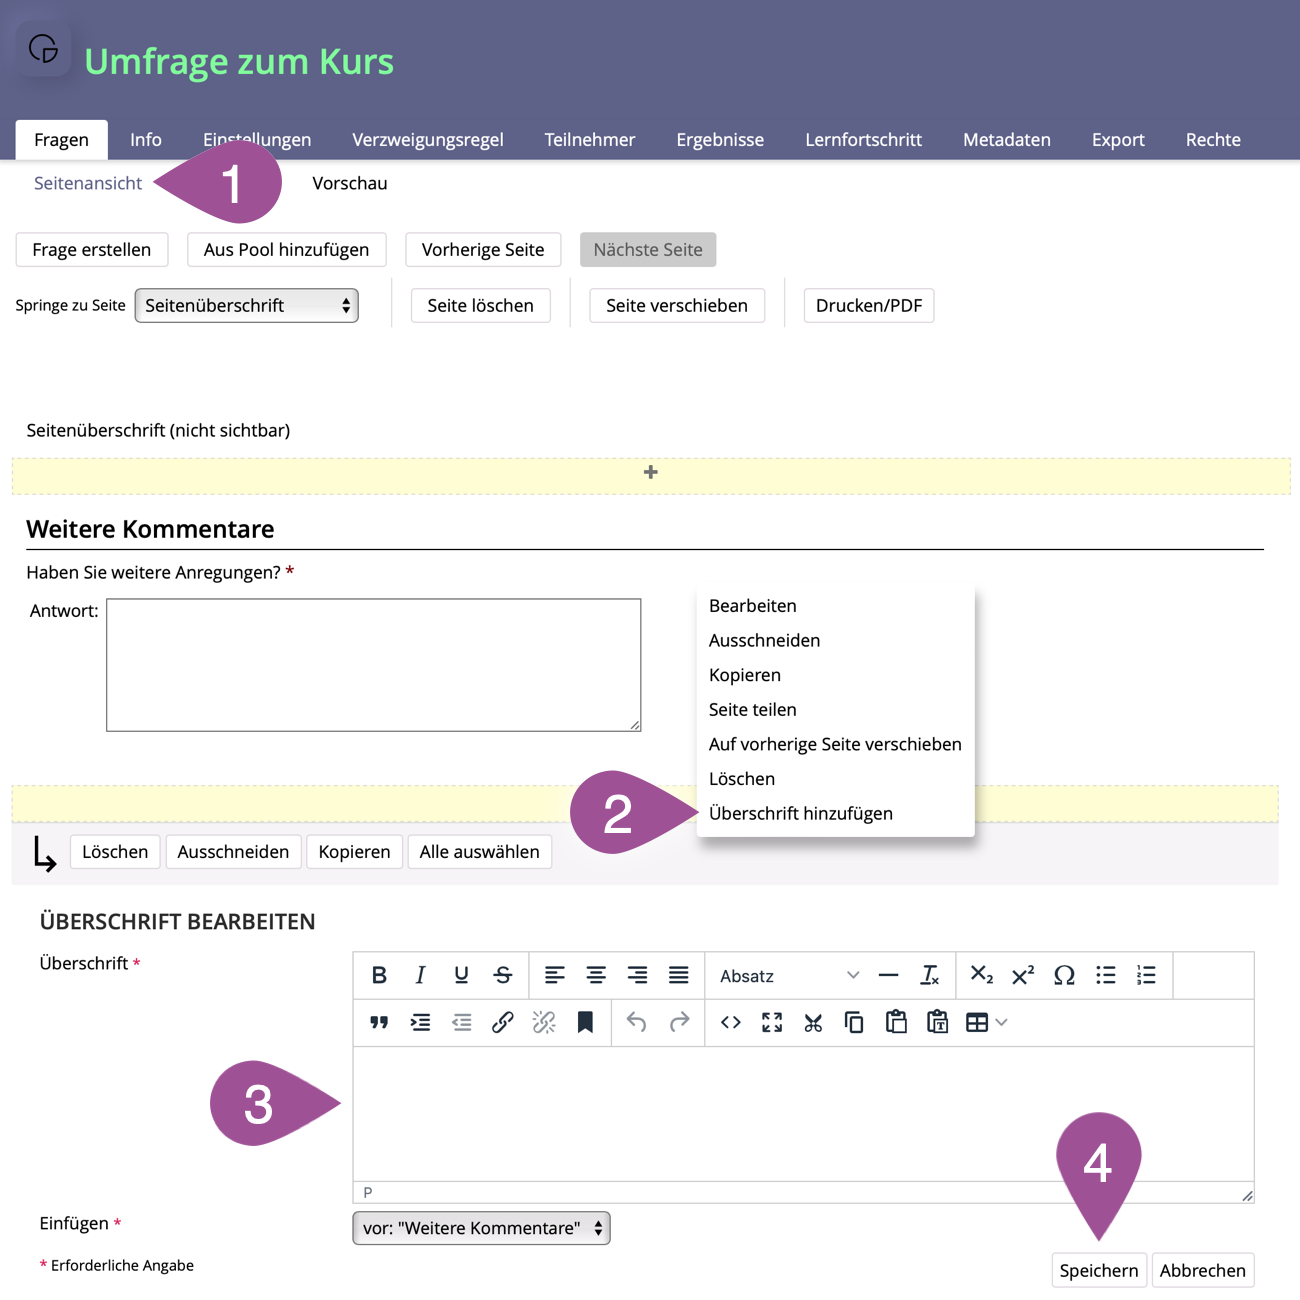Click the strikethrough icon
Viewport: 1300px width, 1300px height.
tap(503, 975)
